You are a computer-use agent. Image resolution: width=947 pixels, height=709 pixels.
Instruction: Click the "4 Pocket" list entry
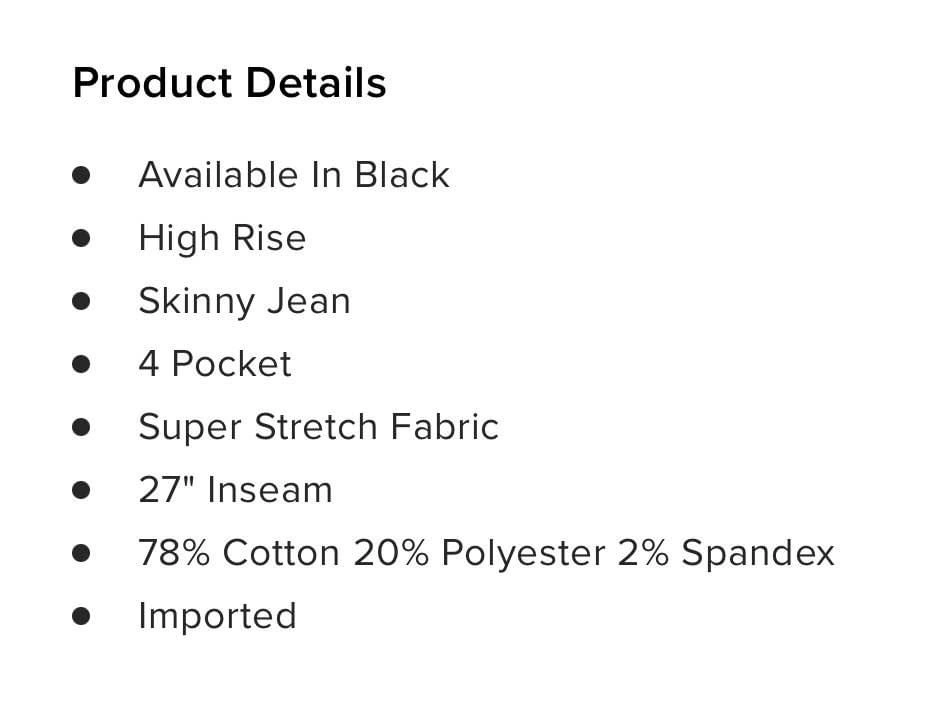pos(215,364)
